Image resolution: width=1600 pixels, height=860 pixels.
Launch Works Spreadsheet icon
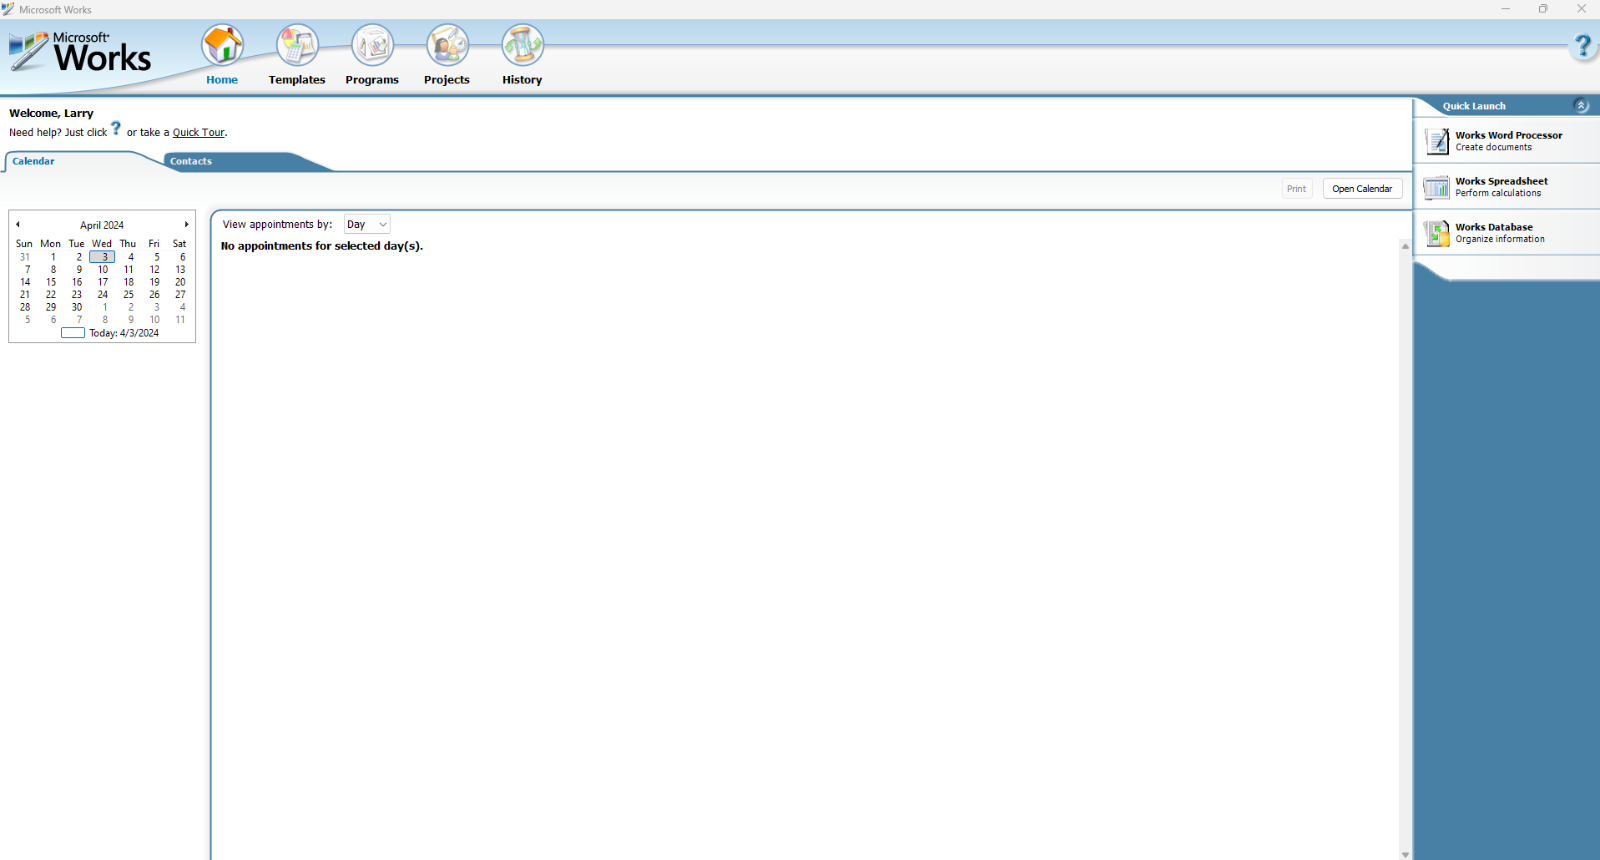click(x=1437, y=187)
